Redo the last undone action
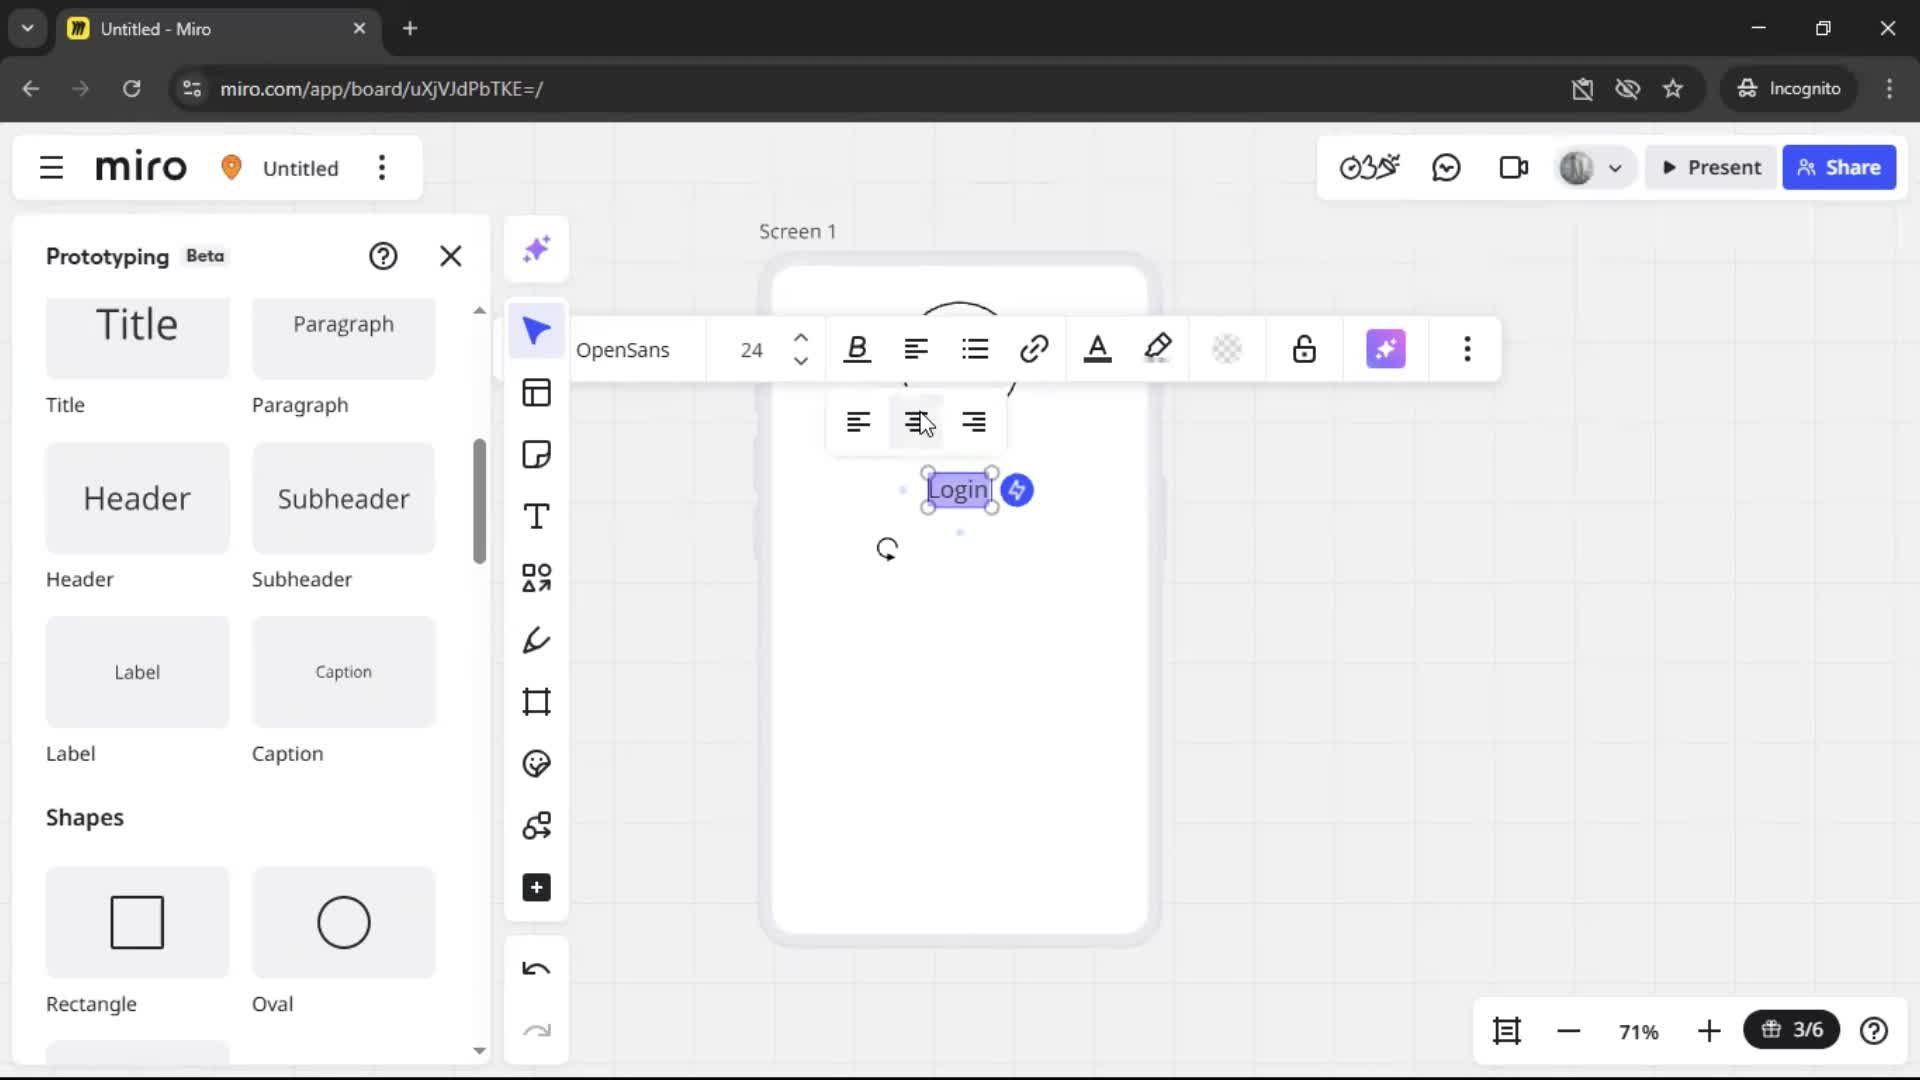1920x1080 pixels. (x=537, y=1031)
